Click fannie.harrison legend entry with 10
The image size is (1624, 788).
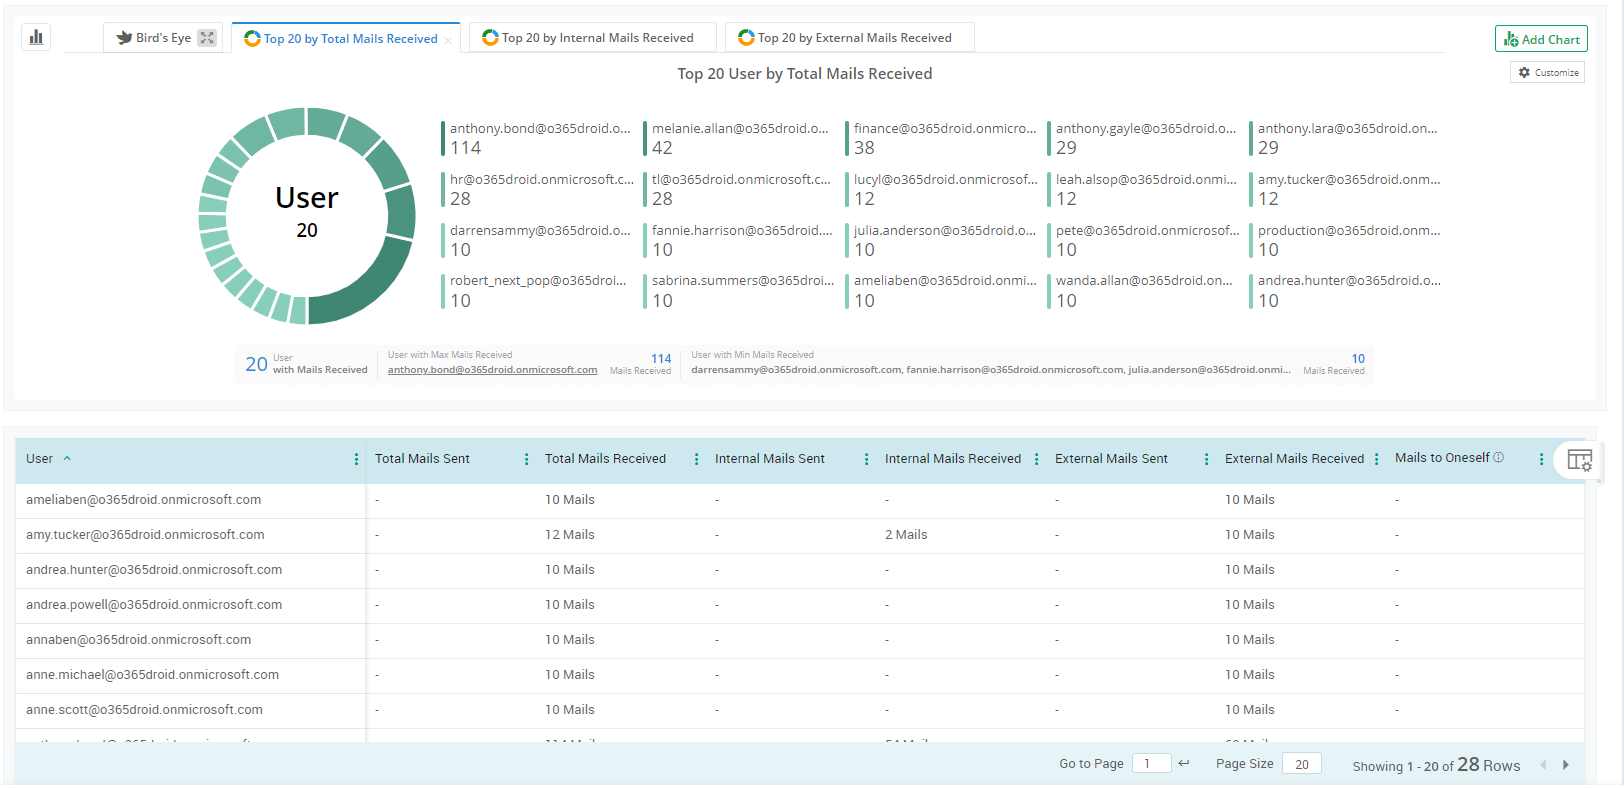click(738, 240)
